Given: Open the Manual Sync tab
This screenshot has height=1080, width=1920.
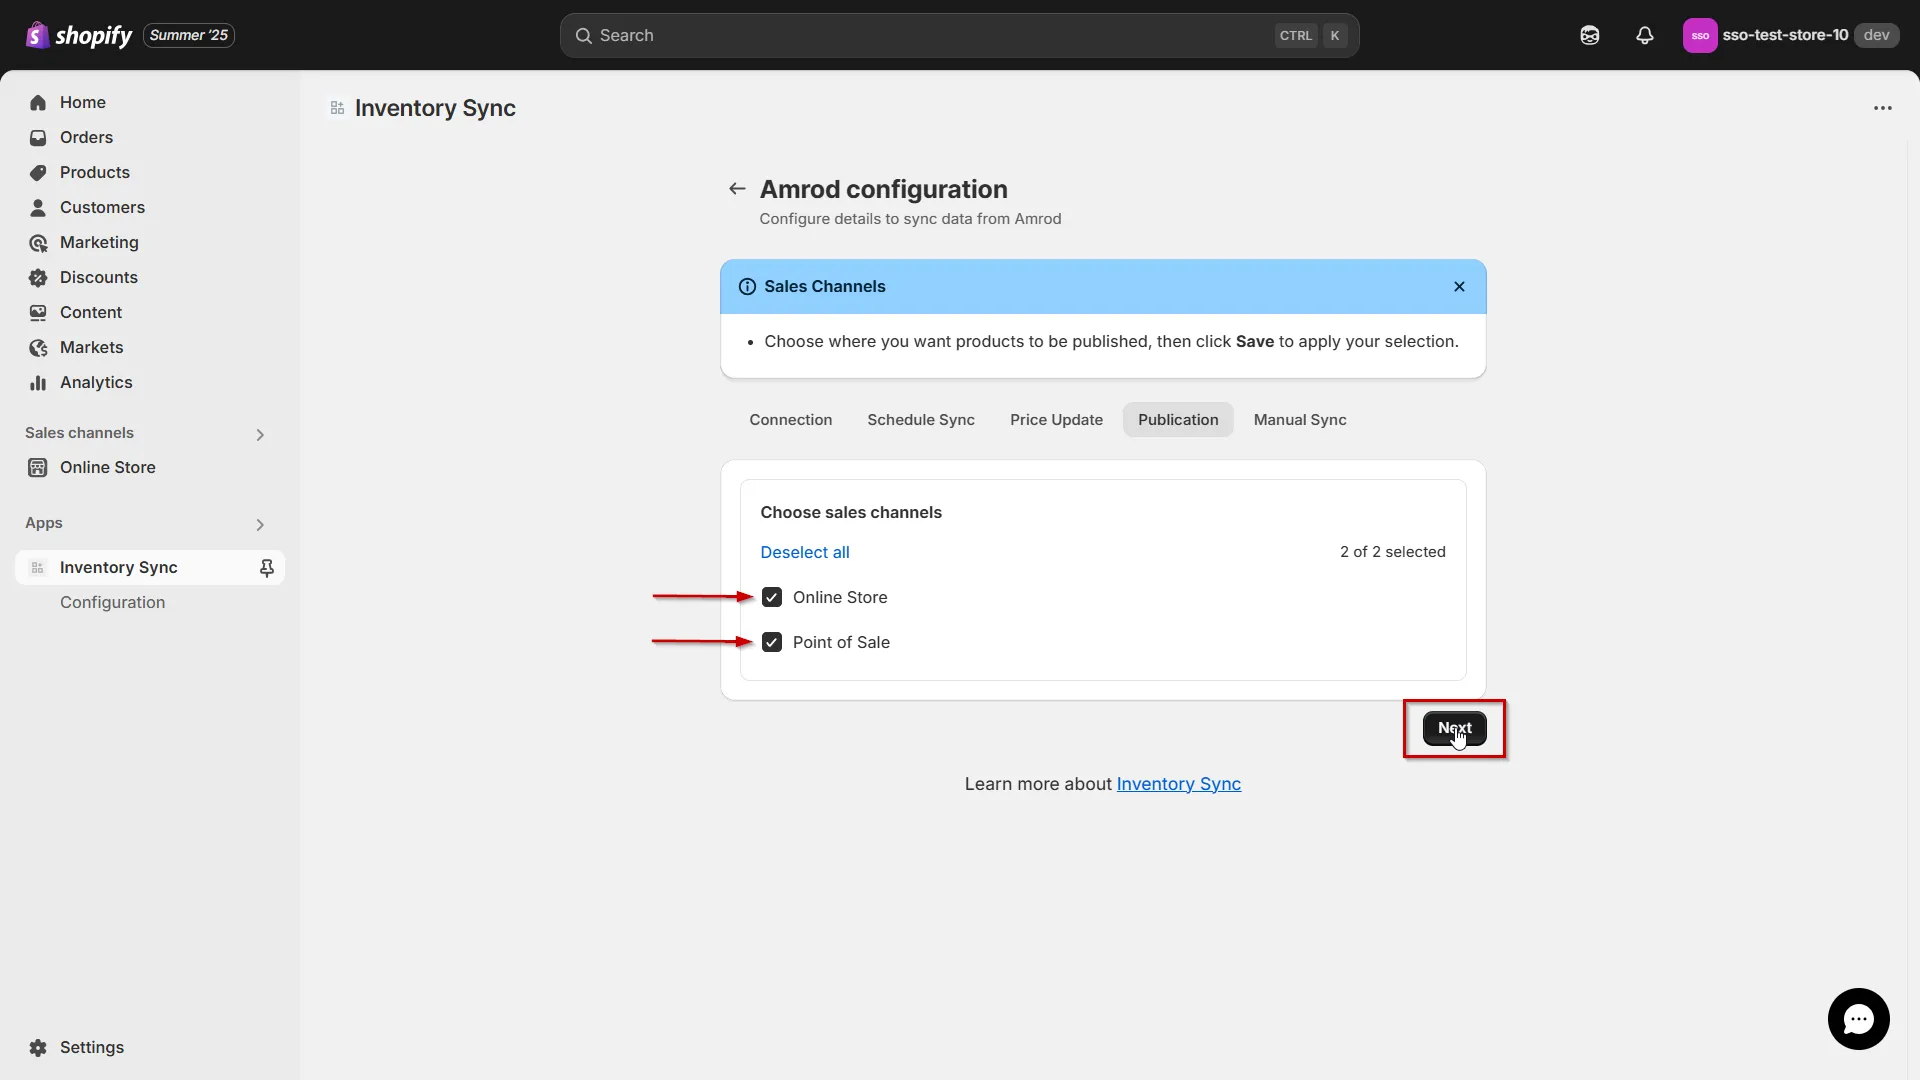Looking at the screenshot, I should pos(1299,419).
